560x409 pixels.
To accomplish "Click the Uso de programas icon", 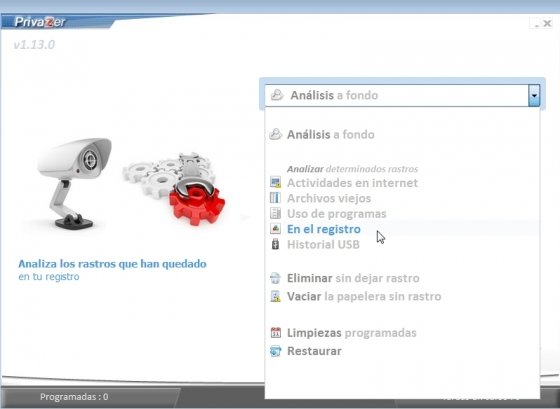I will point(275,213).
